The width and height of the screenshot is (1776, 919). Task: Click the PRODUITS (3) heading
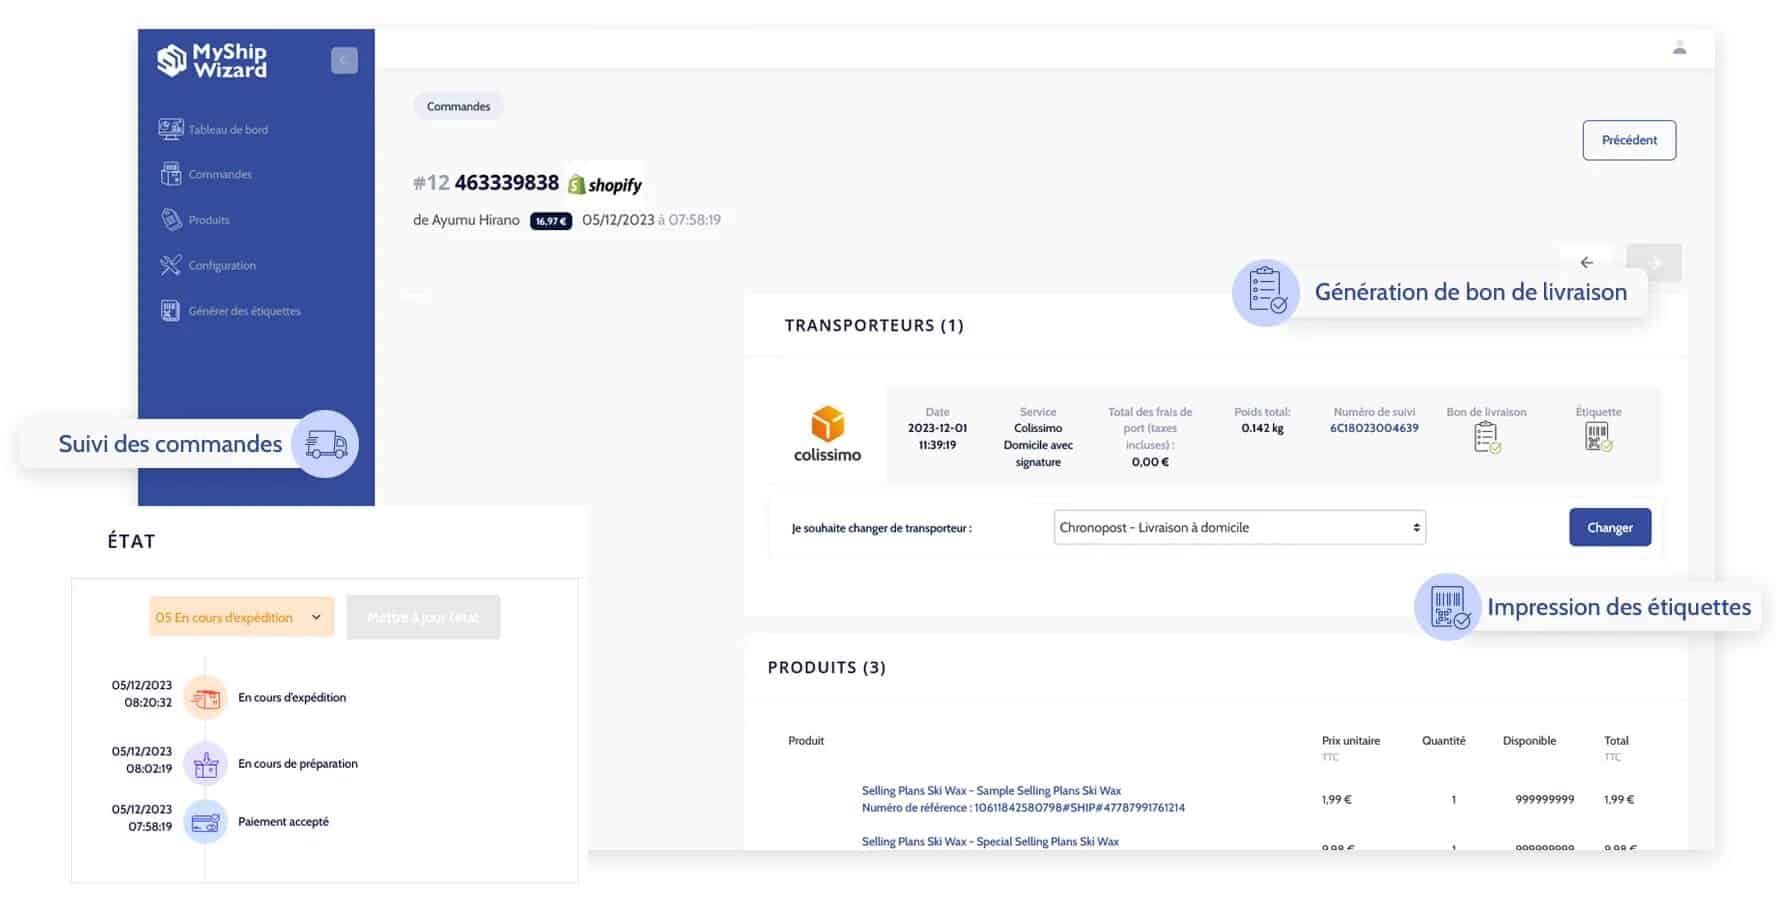(826, 668)
